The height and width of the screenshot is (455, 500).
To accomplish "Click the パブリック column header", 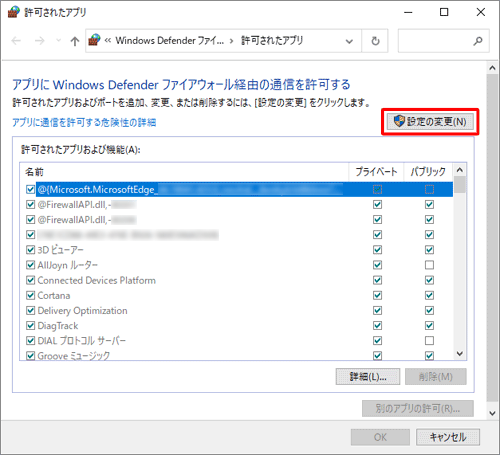I will coord(428,172).
